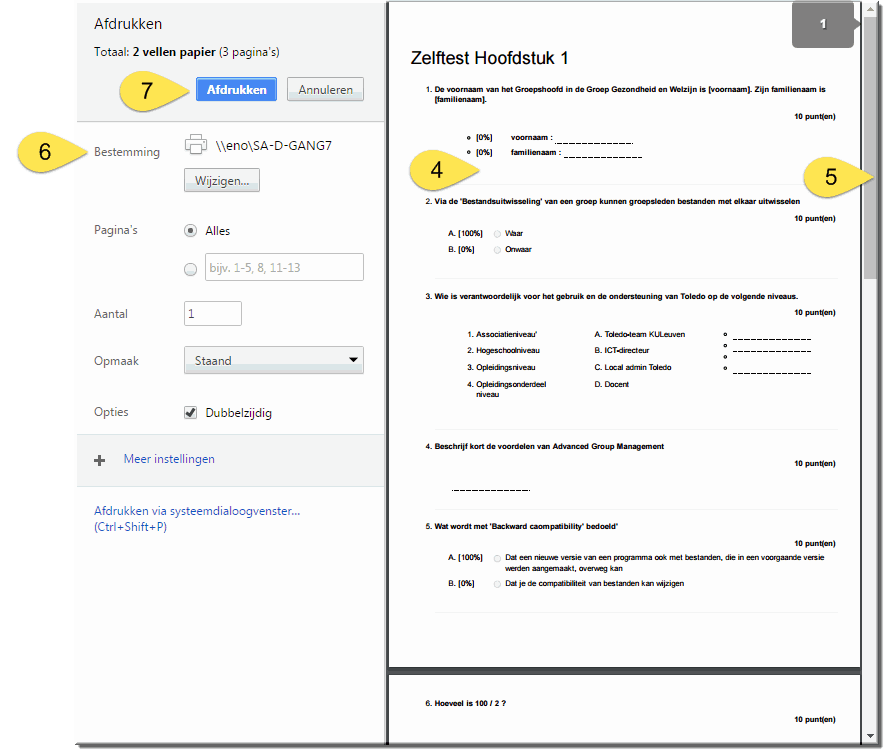Click 'D. Docent' in question 3
This screenshot has width=887, height=753.
(x=612, y=384)
